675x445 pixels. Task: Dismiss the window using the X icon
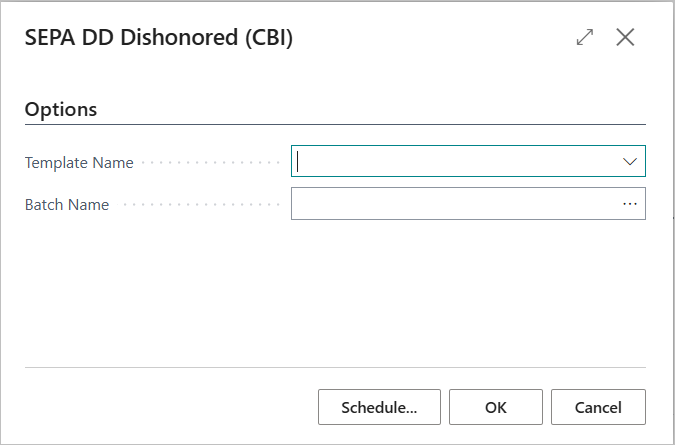pyautogui.click(x=625, y=37)
